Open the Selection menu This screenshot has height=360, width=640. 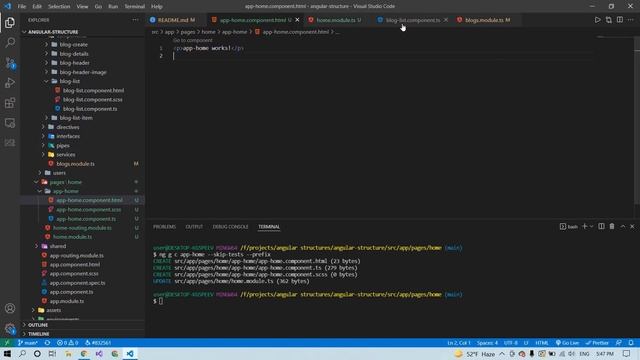(x=59, y=7)
